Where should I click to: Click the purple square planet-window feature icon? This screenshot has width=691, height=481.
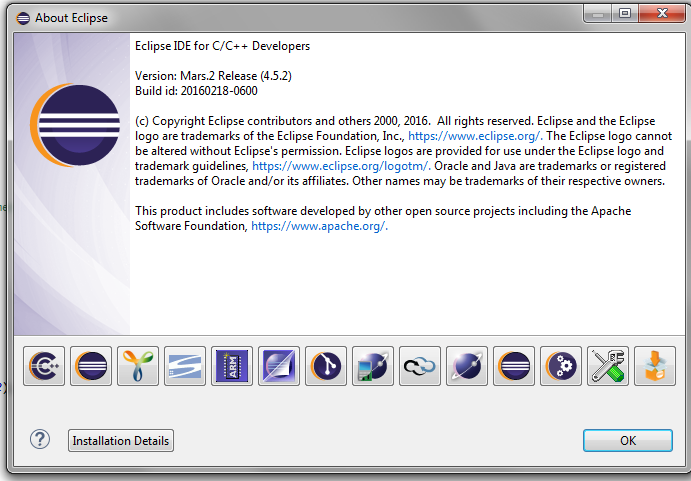point(279,366)
